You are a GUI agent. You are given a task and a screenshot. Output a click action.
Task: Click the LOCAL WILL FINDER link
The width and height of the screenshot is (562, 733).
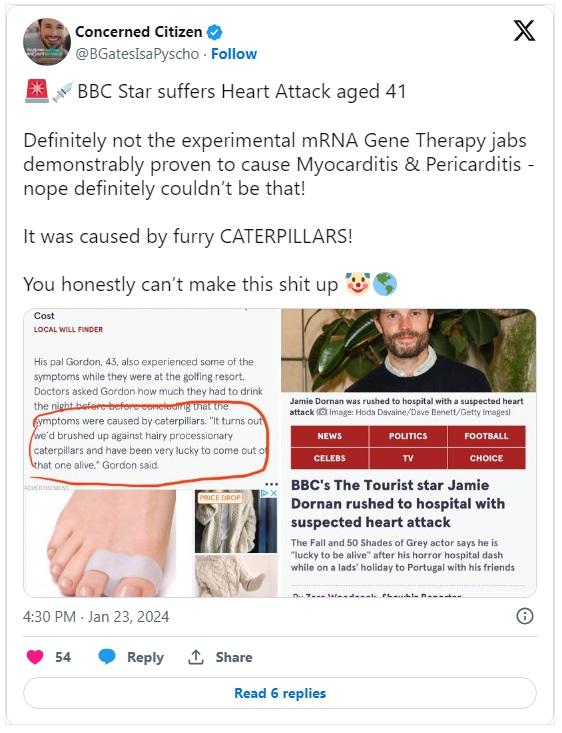point(68,330)
